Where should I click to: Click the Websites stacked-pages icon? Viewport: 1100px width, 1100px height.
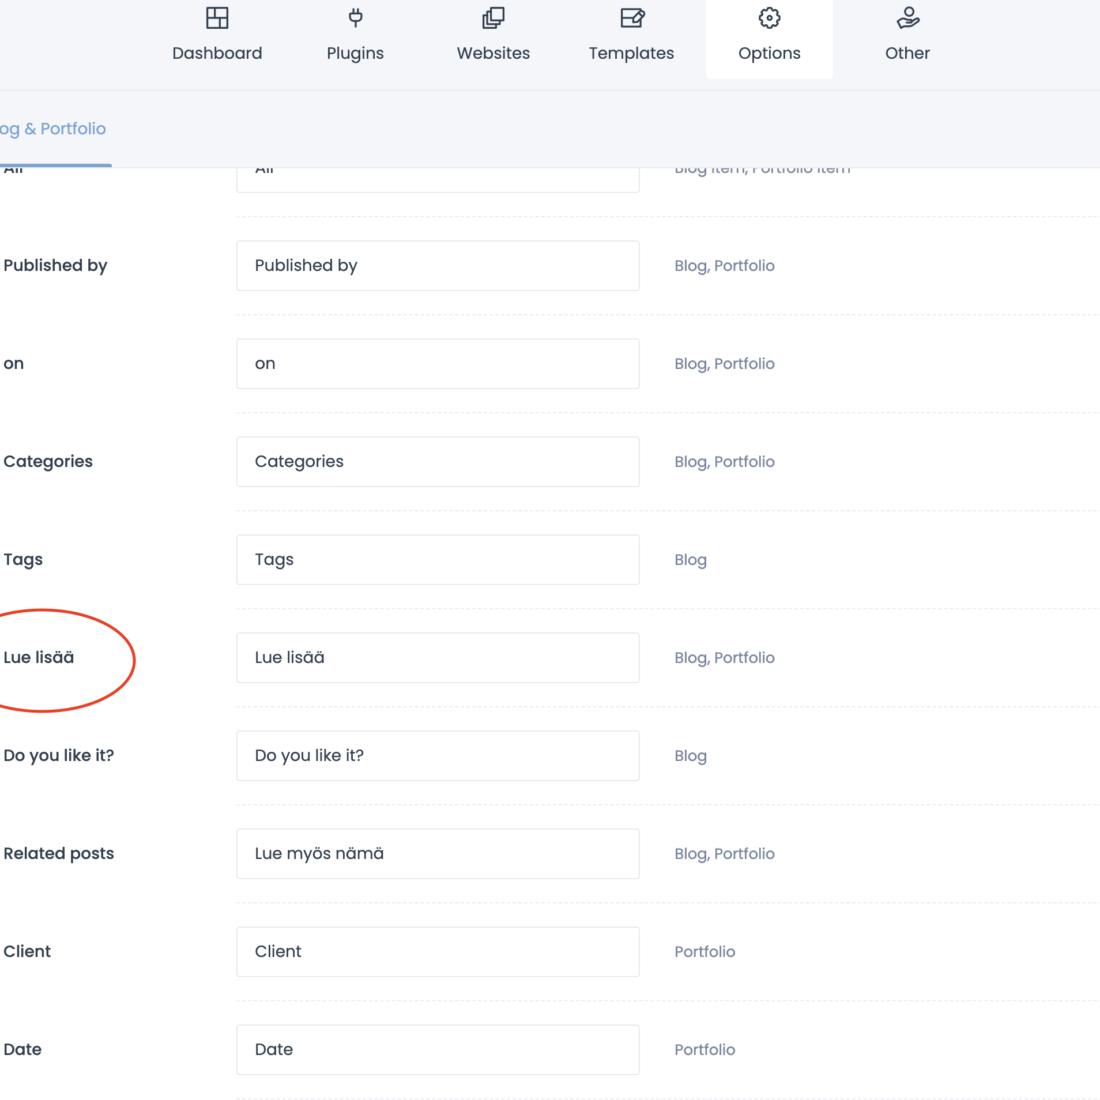click(493, 18)
